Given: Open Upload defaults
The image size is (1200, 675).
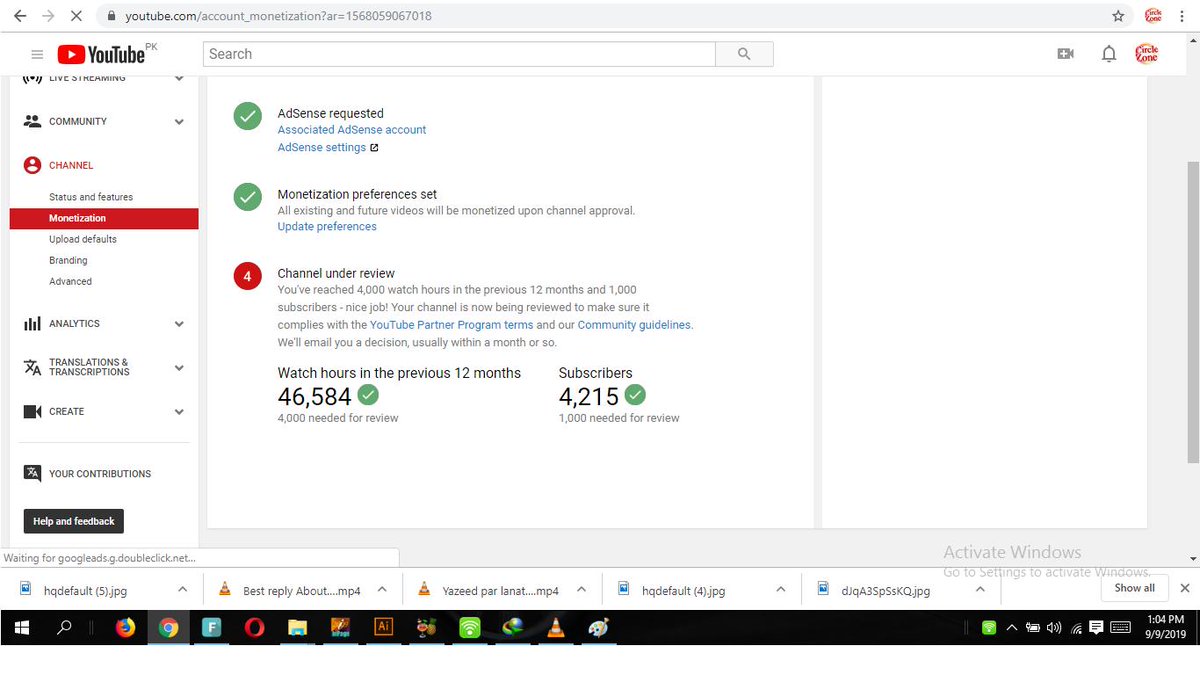Looking at the screenshot, I should point(83,239).
